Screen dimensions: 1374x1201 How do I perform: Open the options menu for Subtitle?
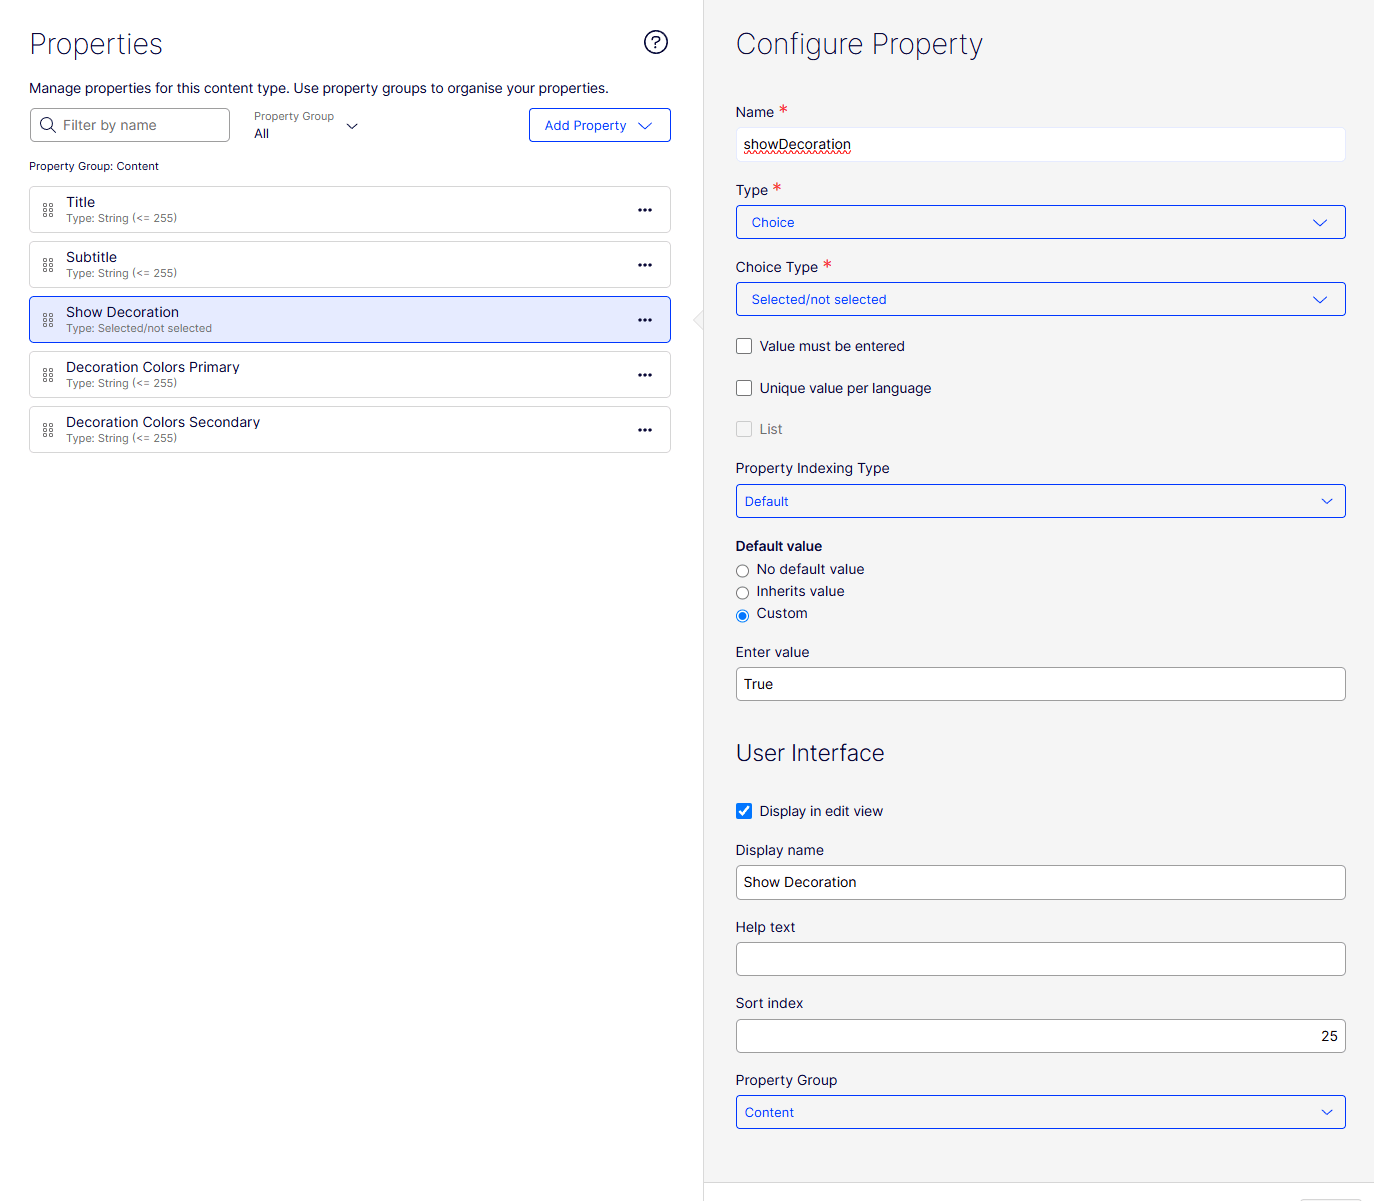coord(645,264)
